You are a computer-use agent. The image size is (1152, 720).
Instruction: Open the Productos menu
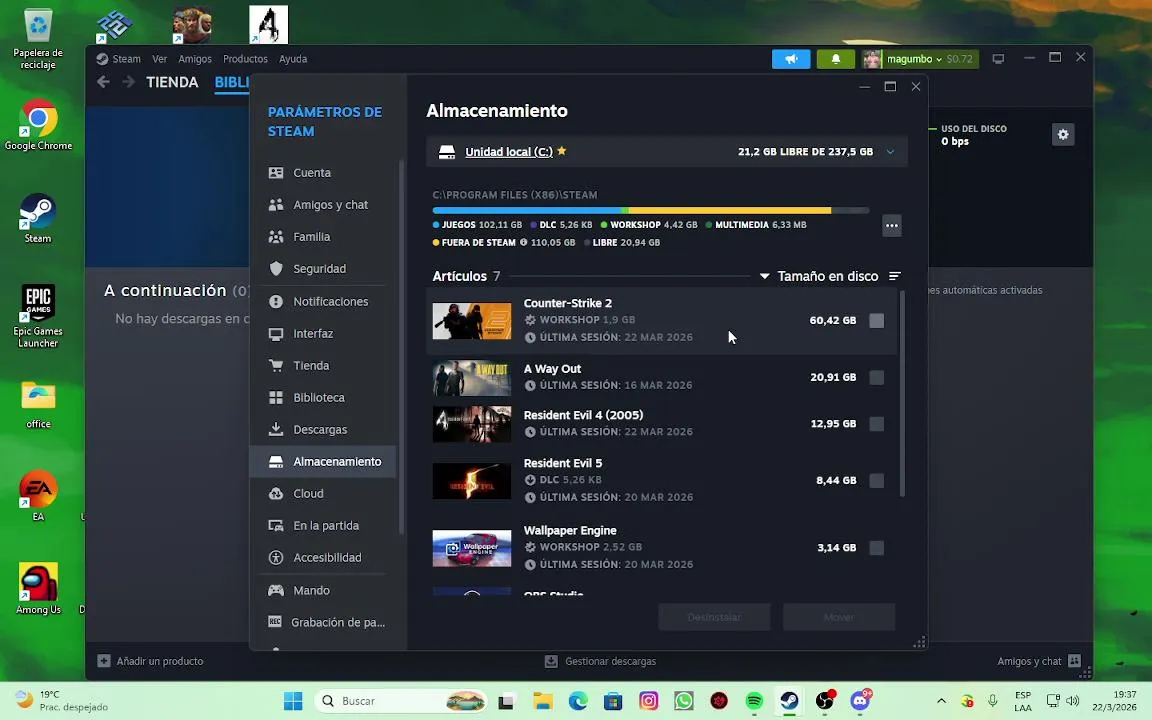245,59
